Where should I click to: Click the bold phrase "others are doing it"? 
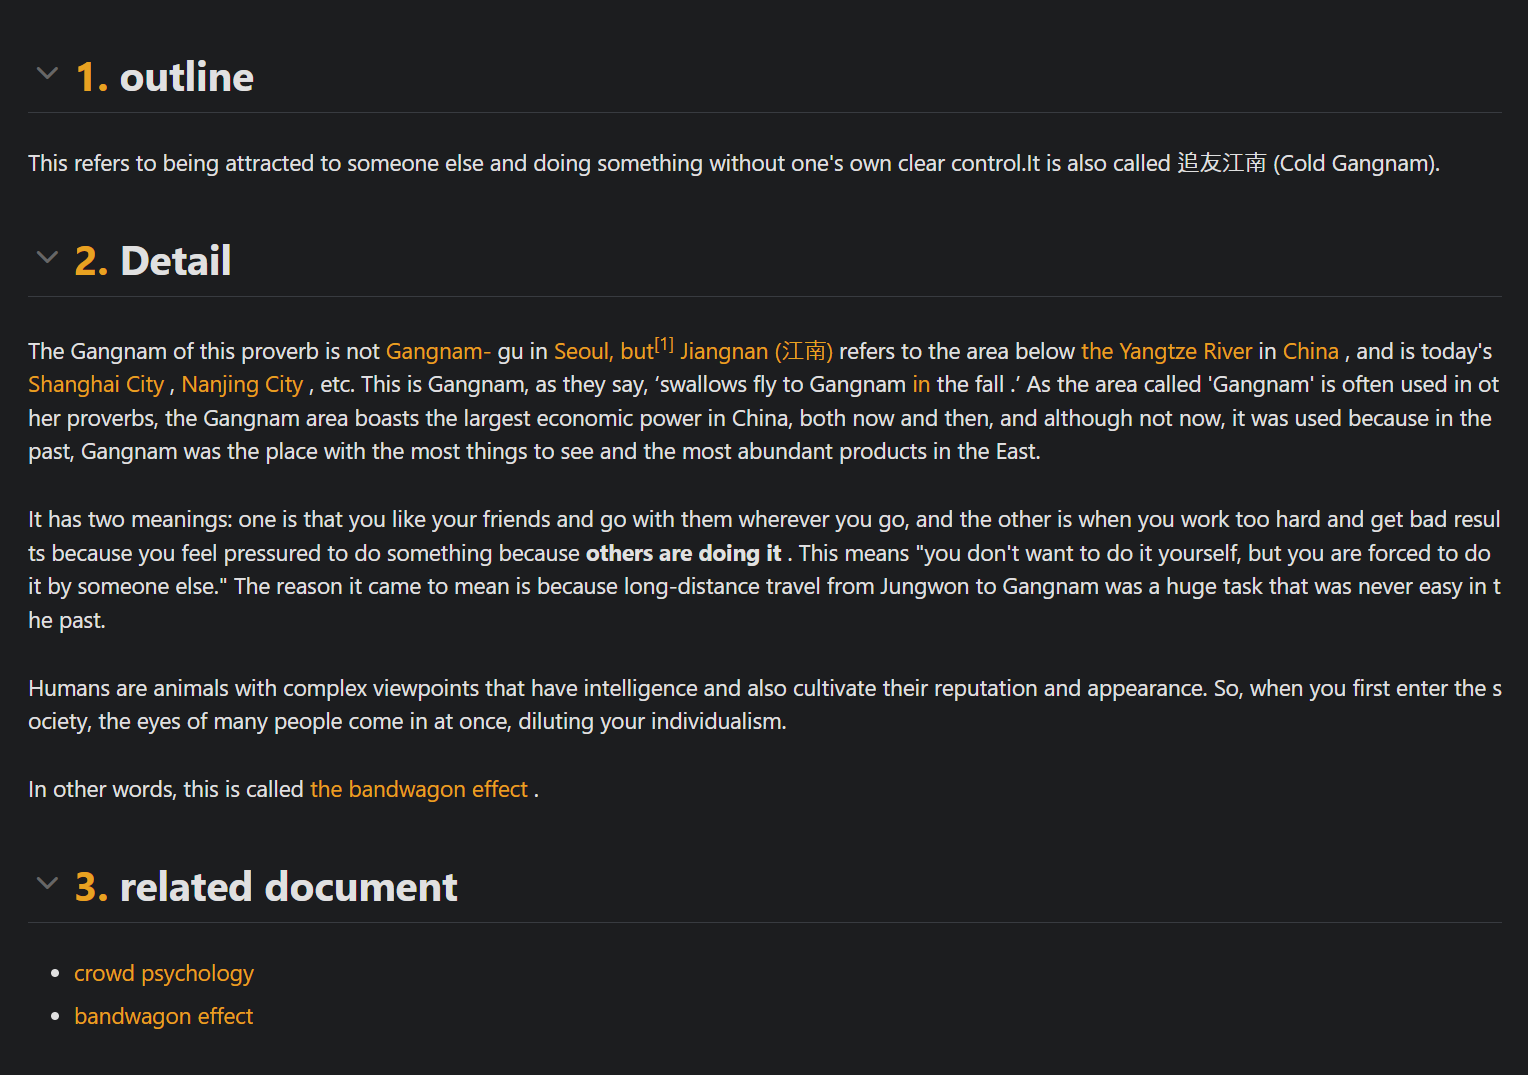click(683, 554)
